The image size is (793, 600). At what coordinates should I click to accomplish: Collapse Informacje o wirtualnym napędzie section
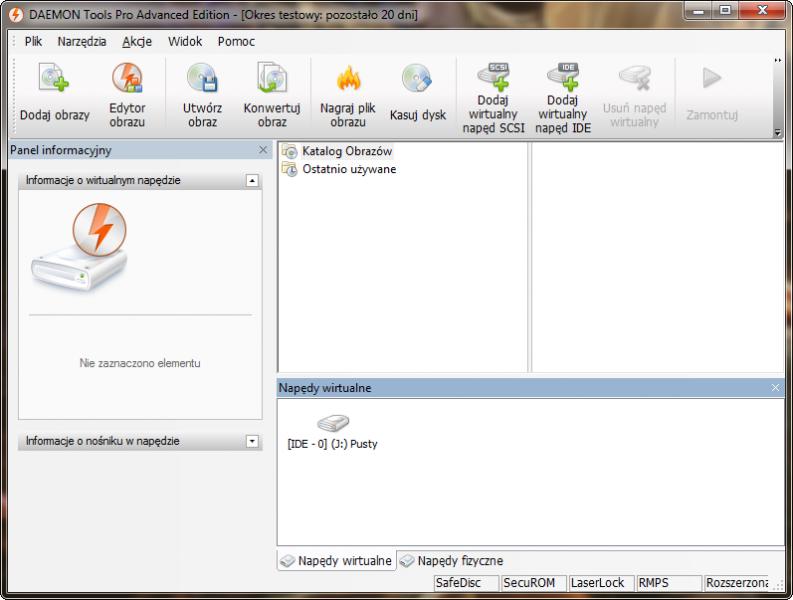click(252, 181)
